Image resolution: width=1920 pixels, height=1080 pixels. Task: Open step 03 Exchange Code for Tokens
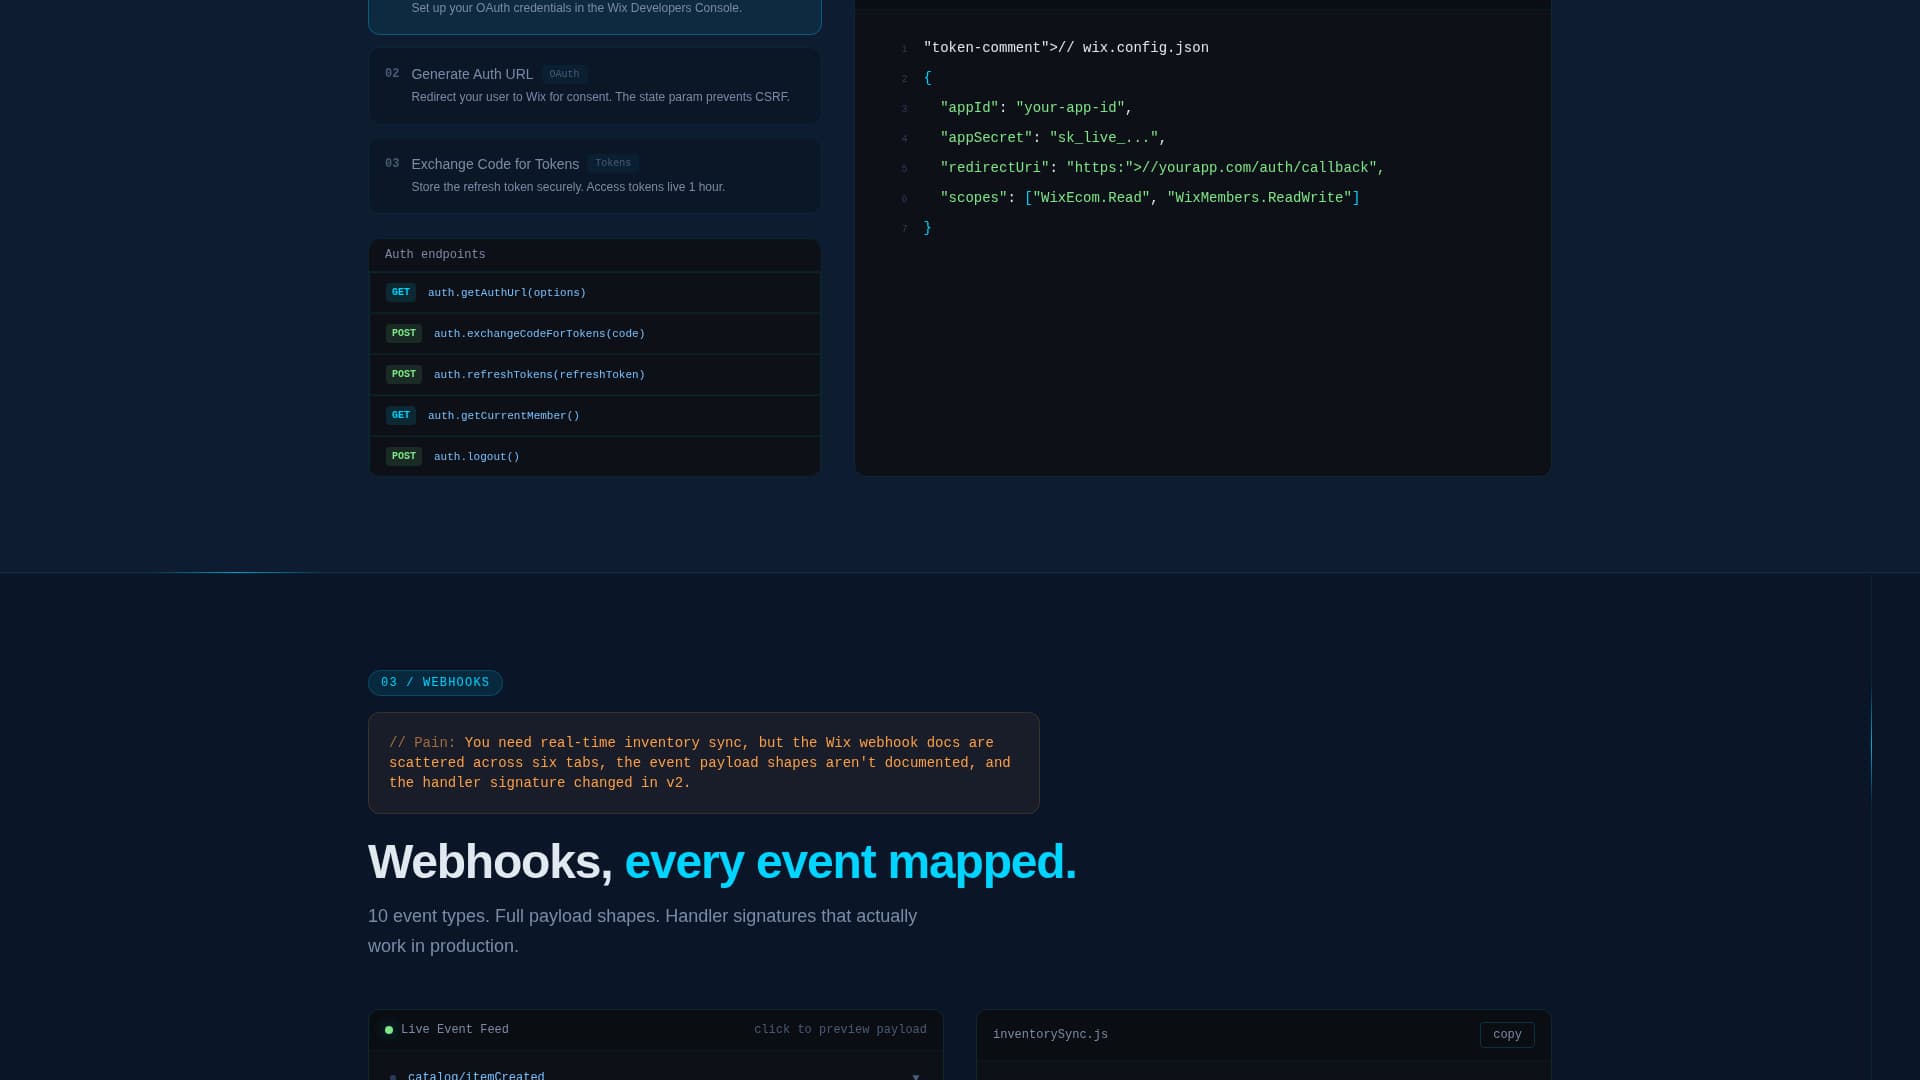pyautogui.click(x=594, y=175)
